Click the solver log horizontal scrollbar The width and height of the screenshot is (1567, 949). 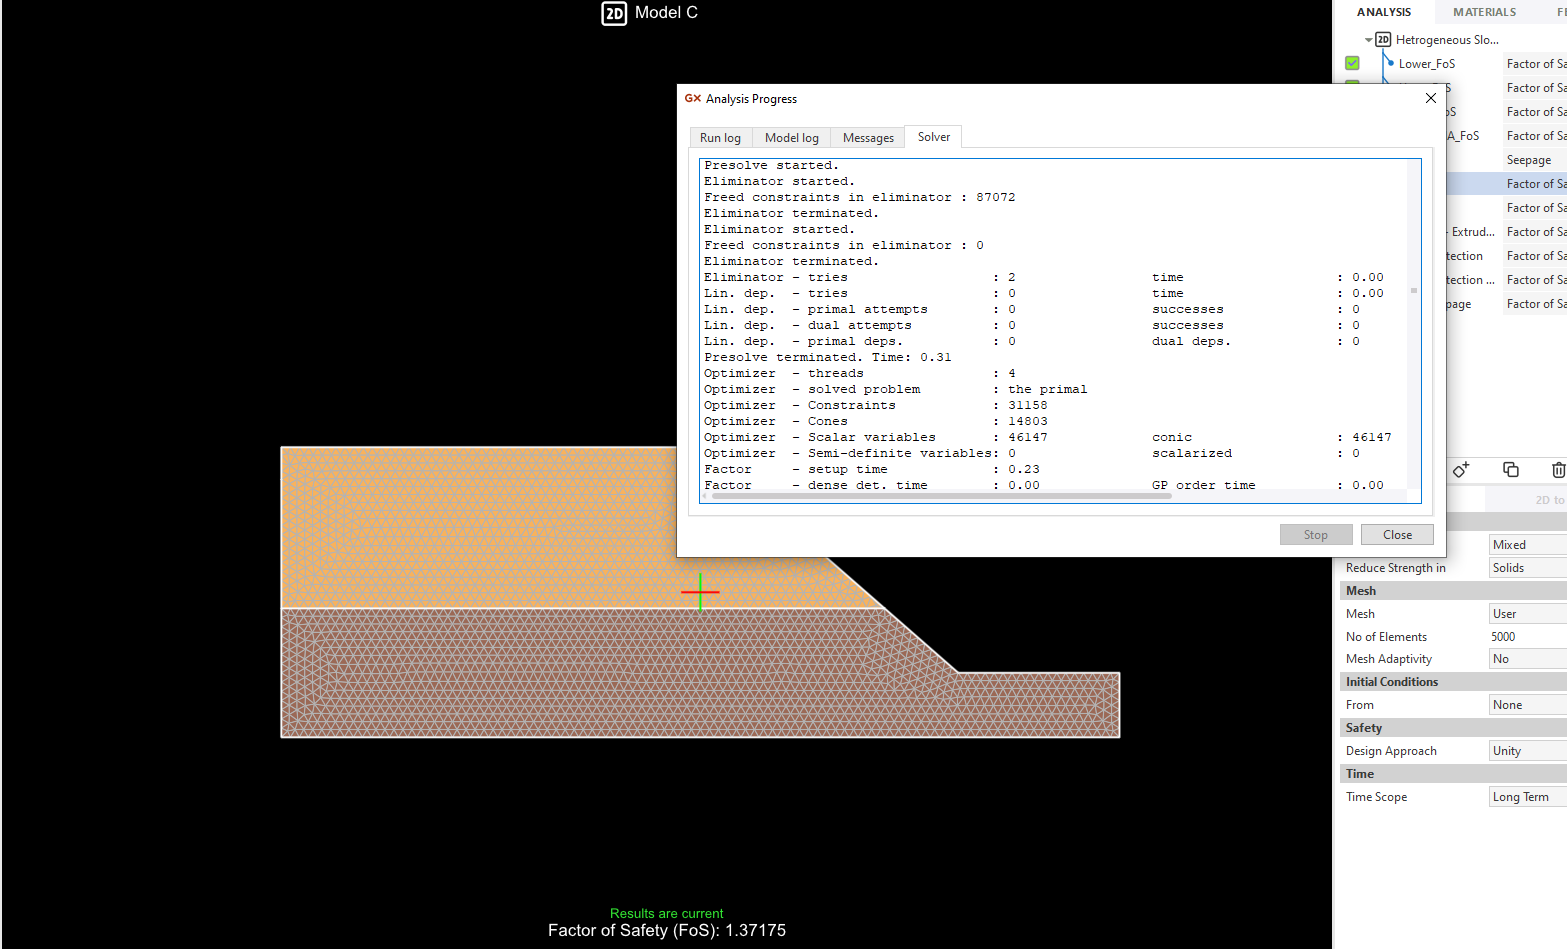point(940,495)
